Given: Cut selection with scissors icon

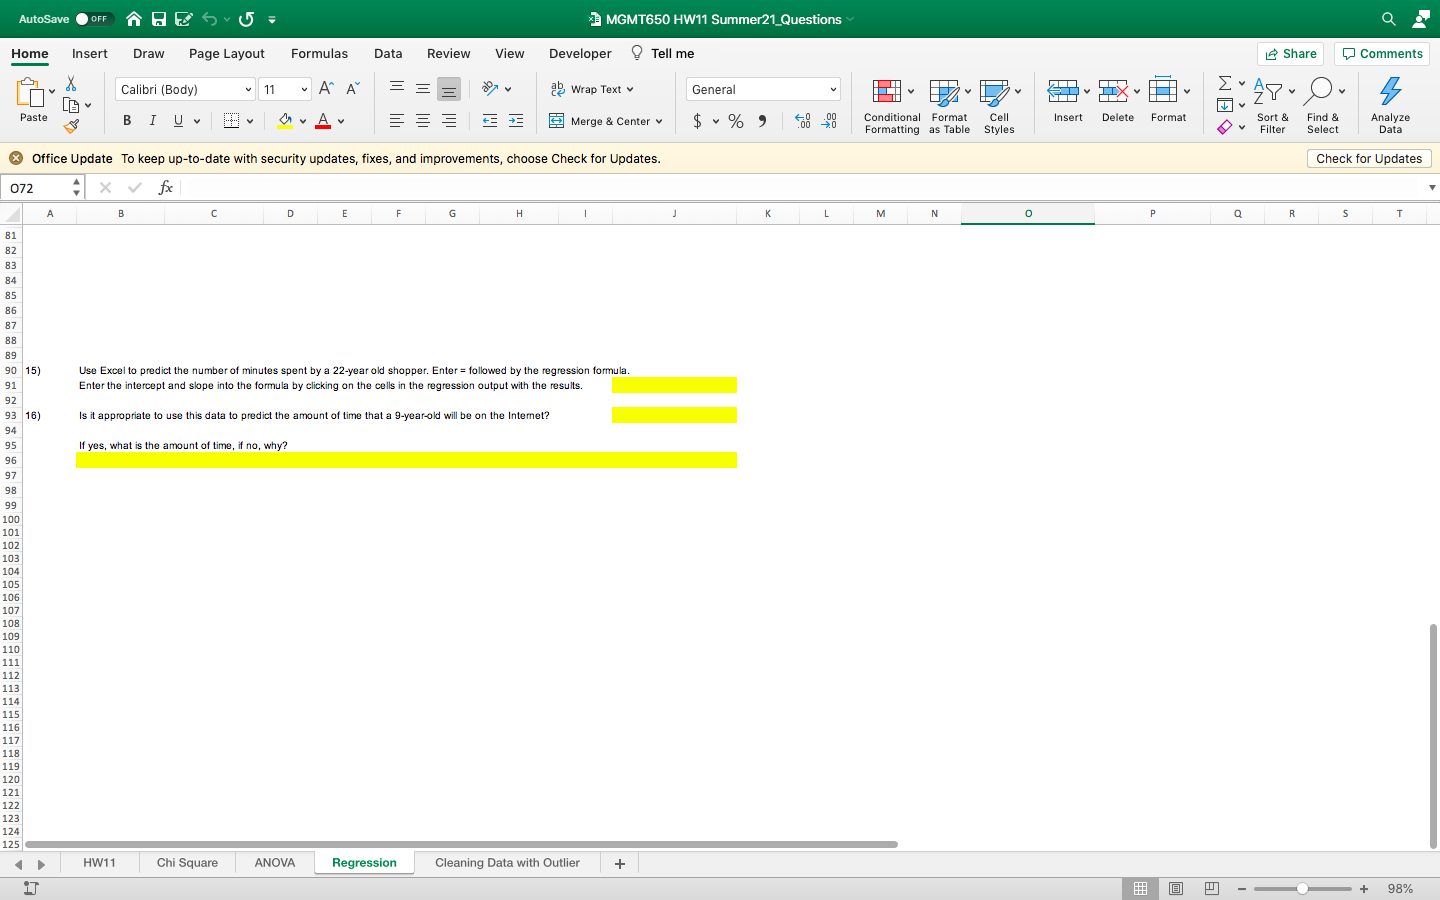Looking at the screenshot, I should (71, 84).
